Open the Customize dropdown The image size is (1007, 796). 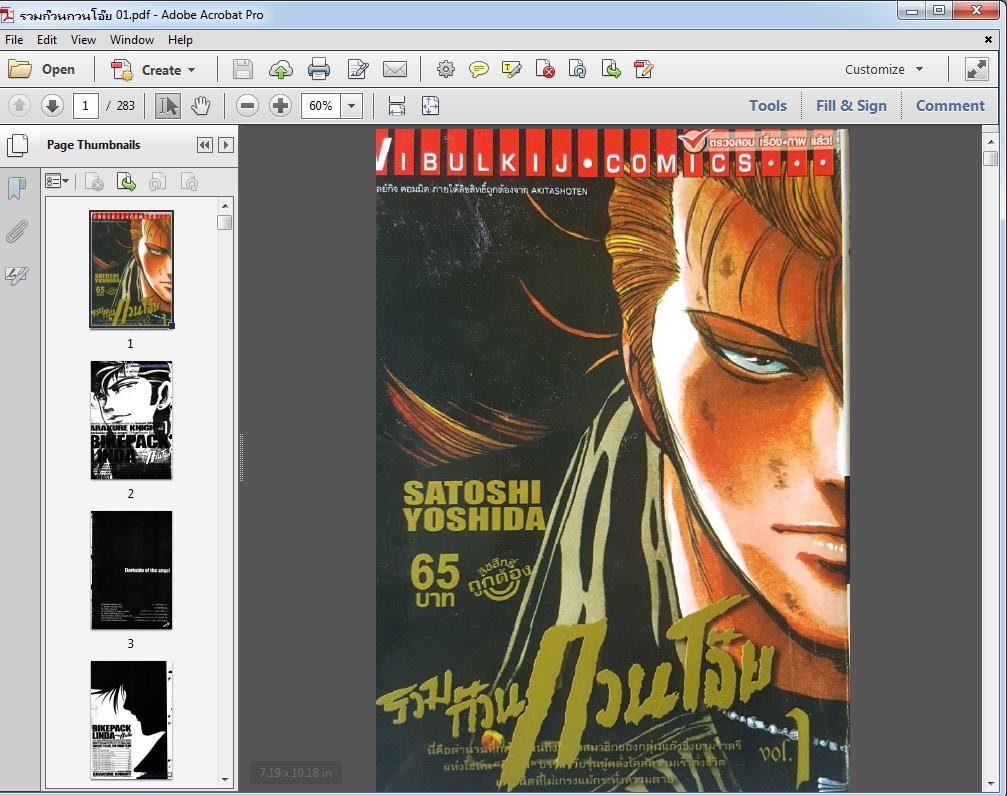click(x=884, y=69)
